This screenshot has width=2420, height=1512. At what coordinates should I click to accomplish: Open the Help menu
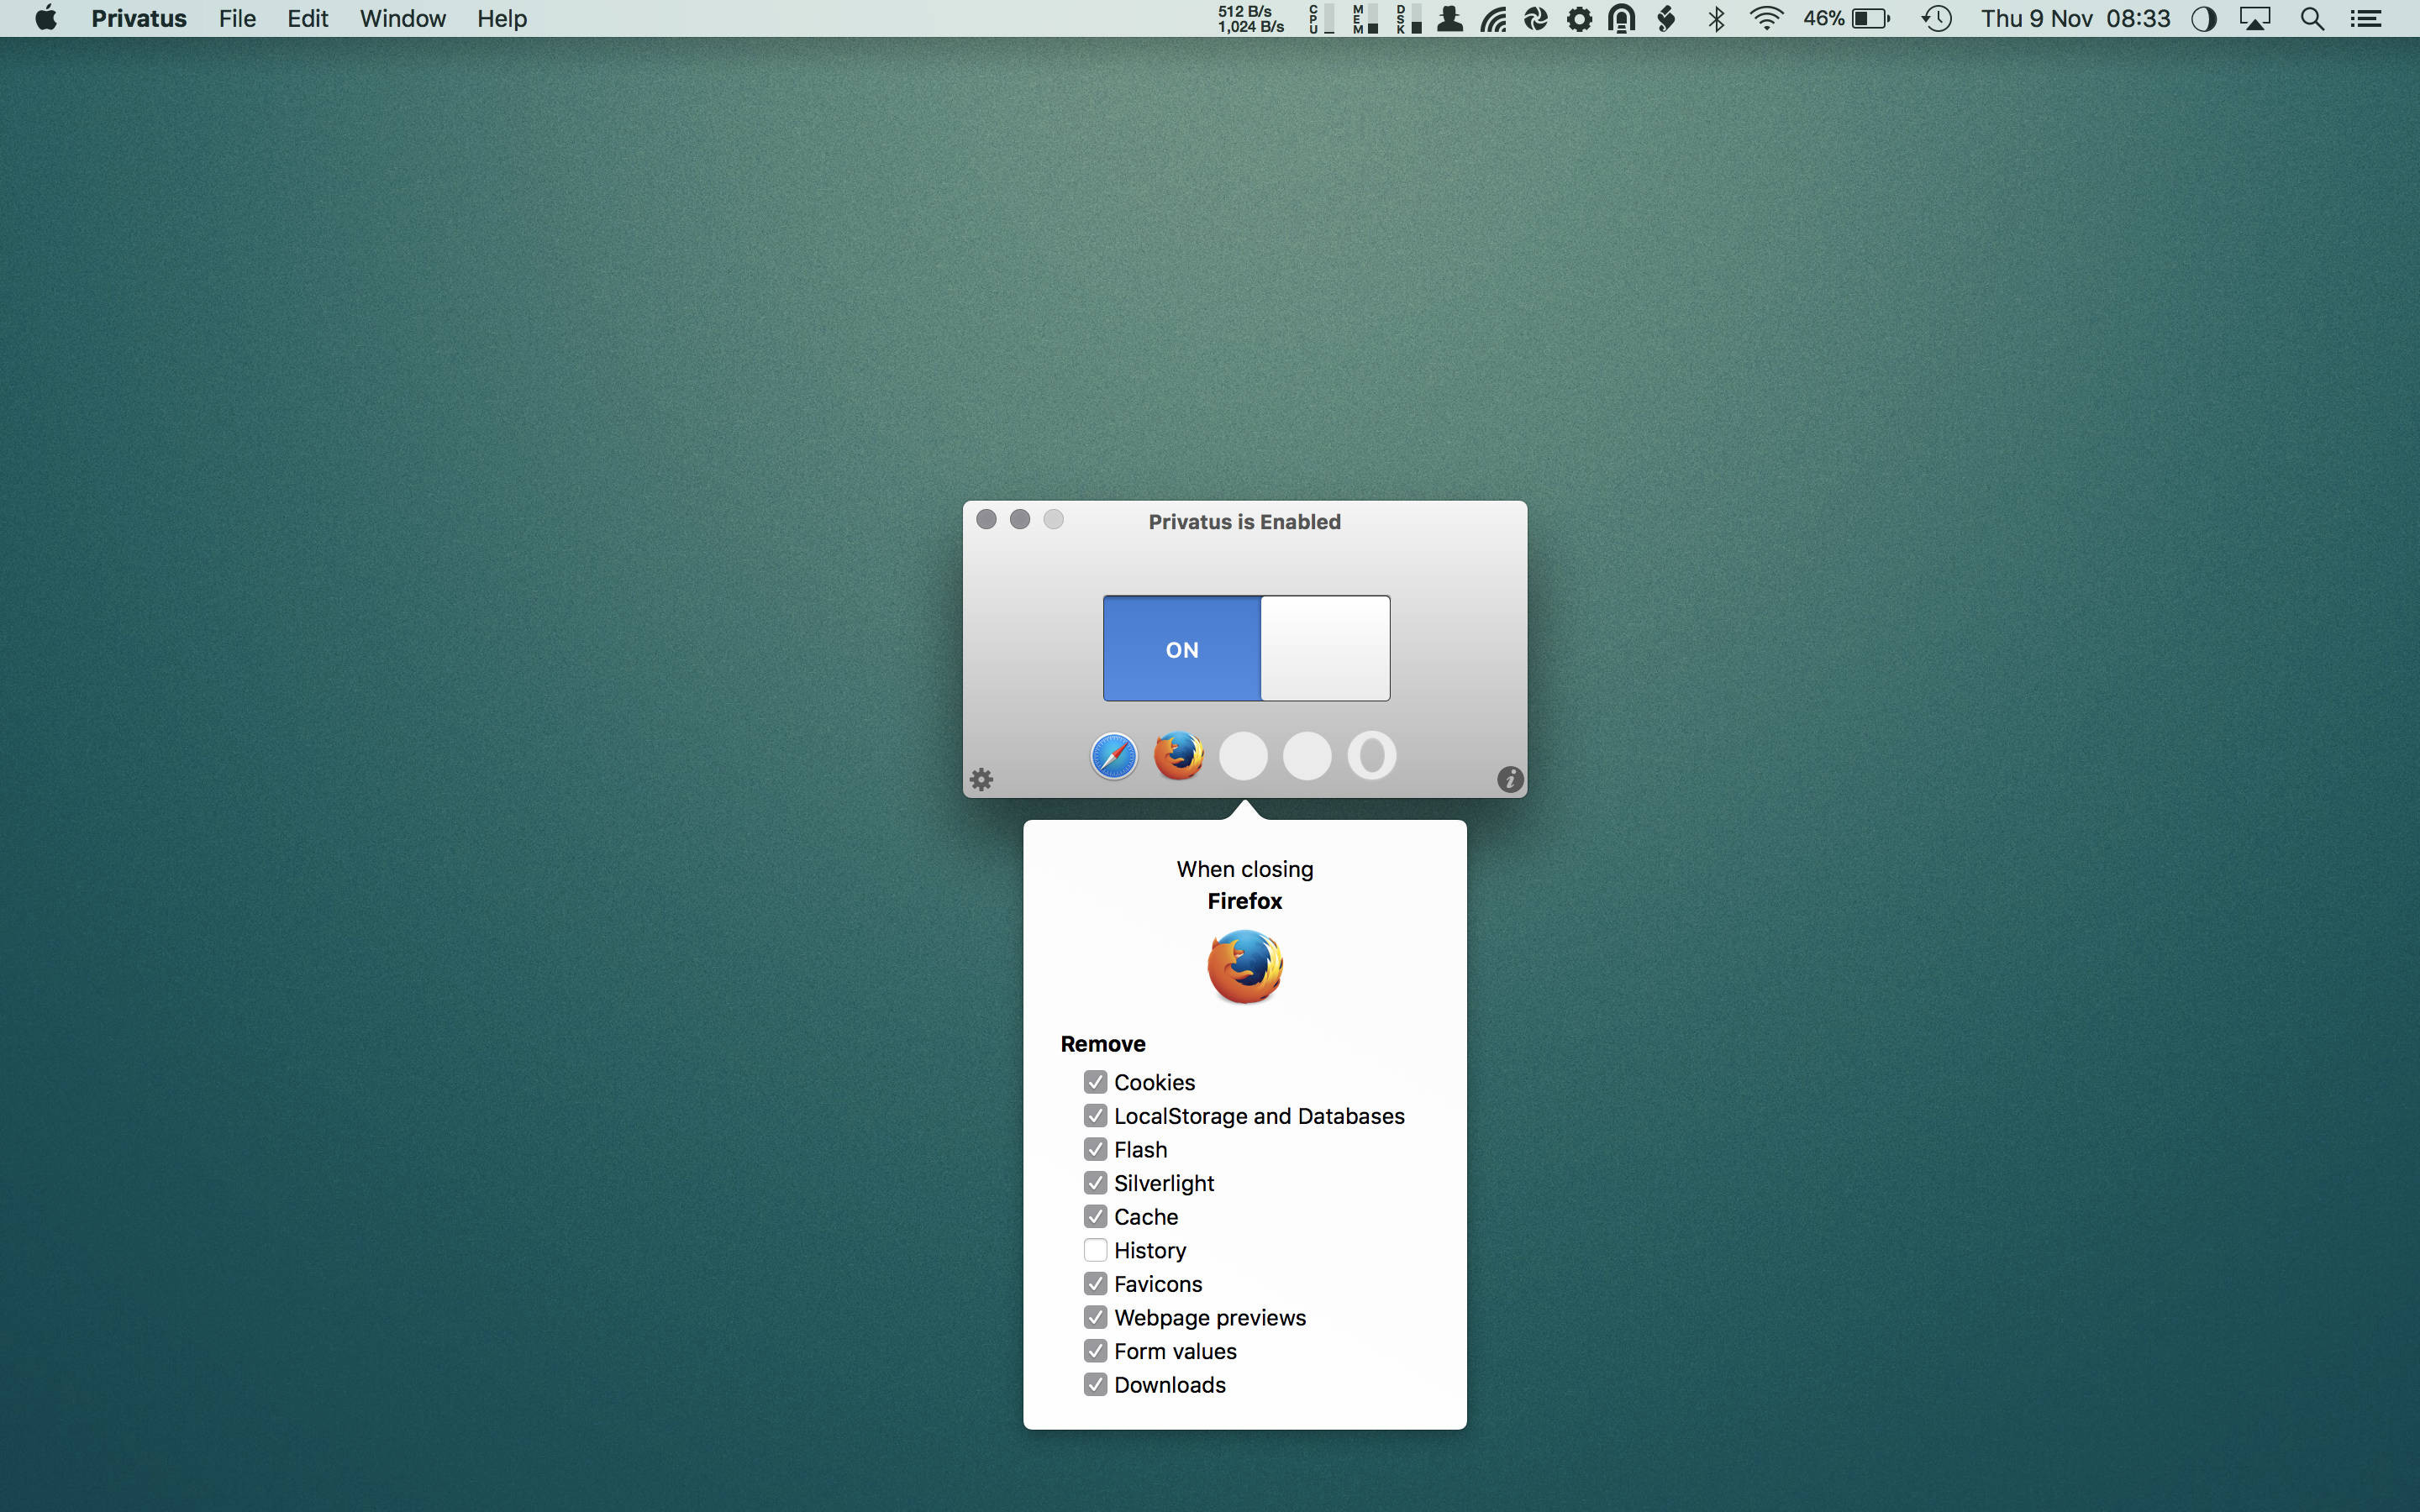[501, 18]
